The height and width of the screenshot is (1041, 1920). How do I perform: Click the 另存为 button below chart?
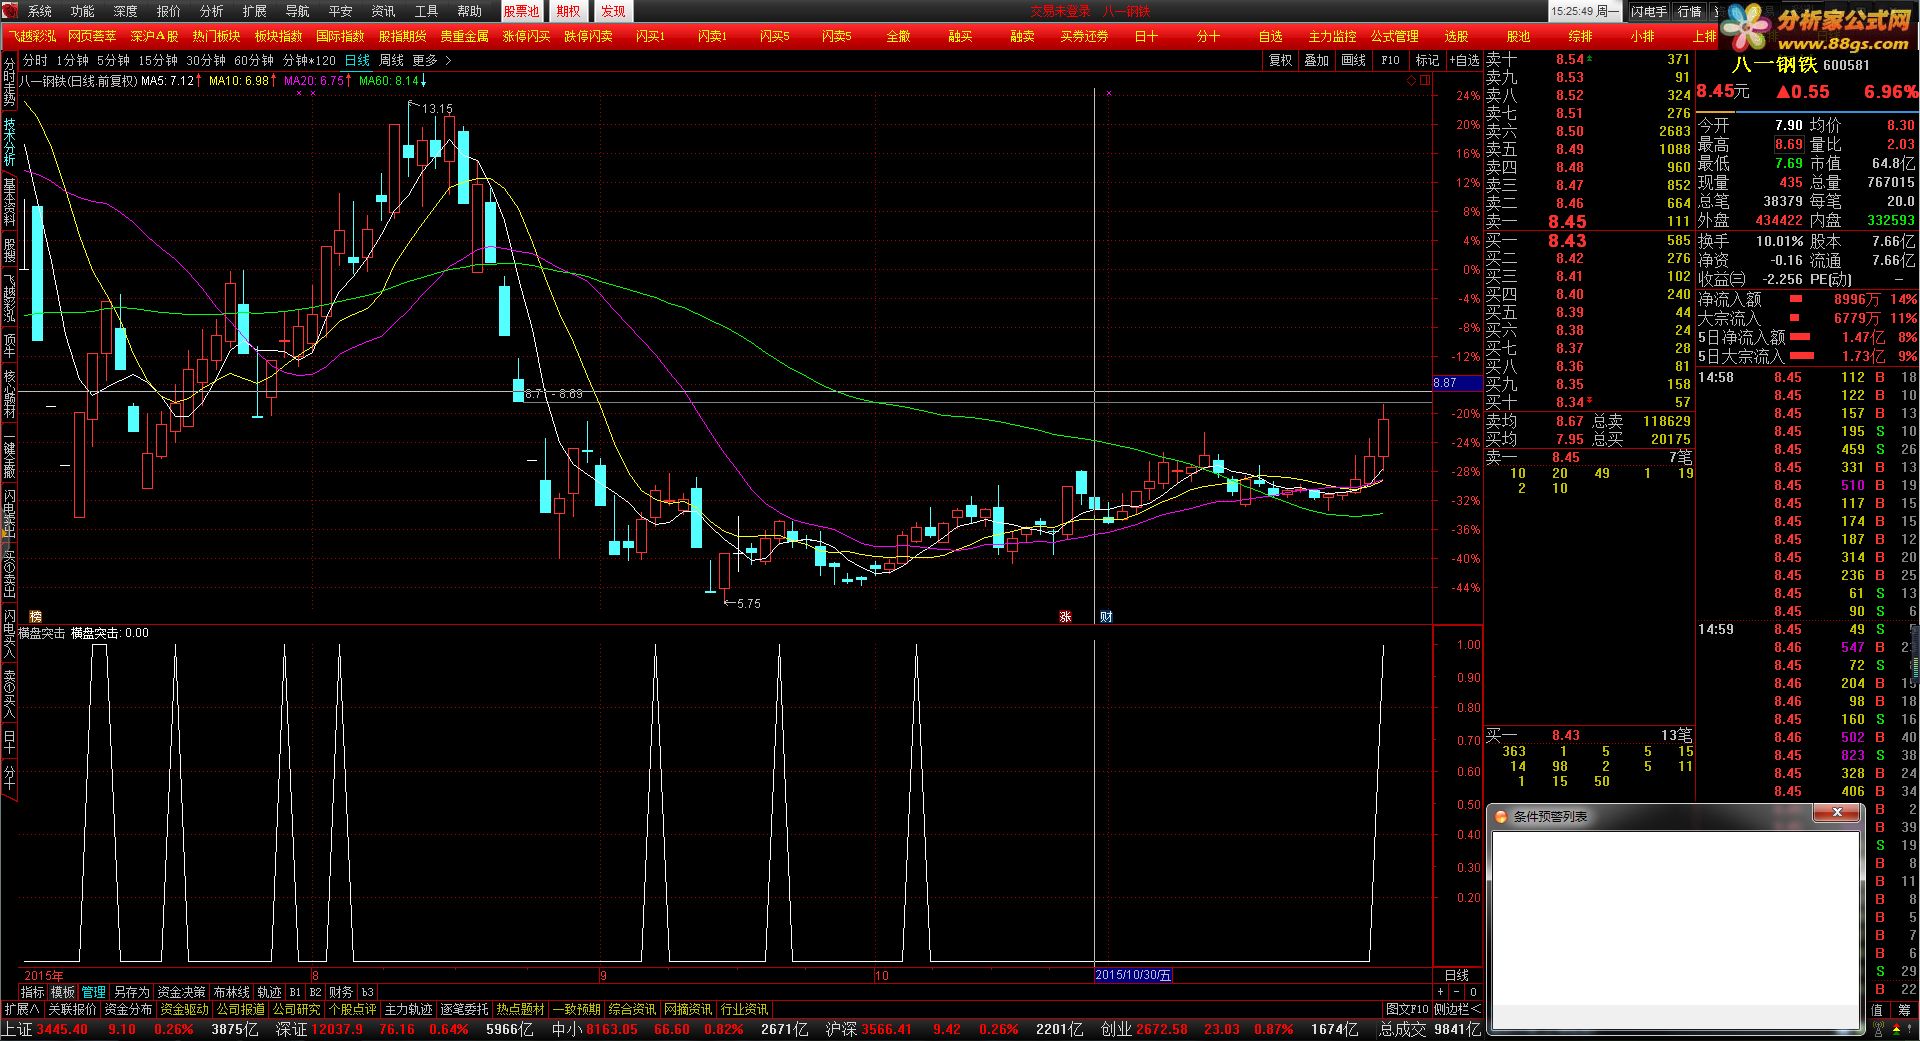click(131, 992)
